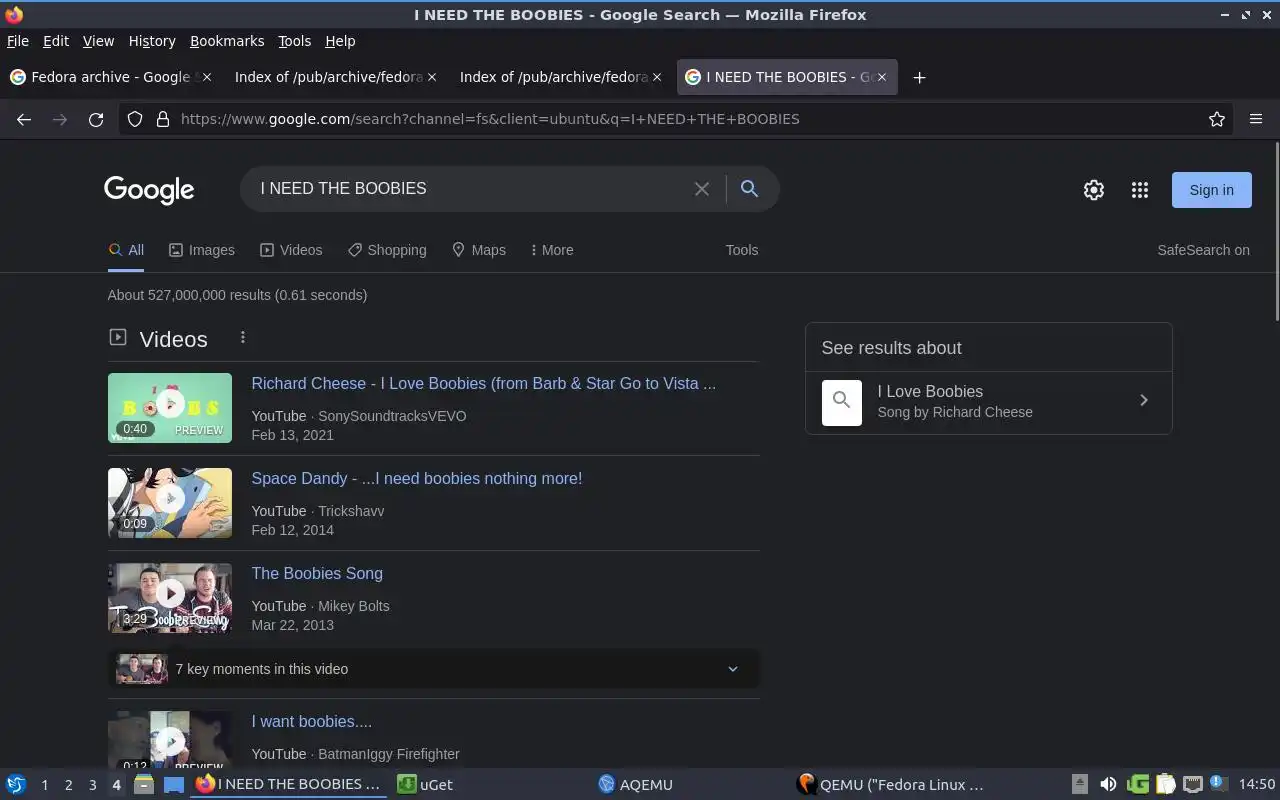Open the More search filters dropdown
Image resolution: width=1280 pixels, height=800 pixels.
coord(552,250)
